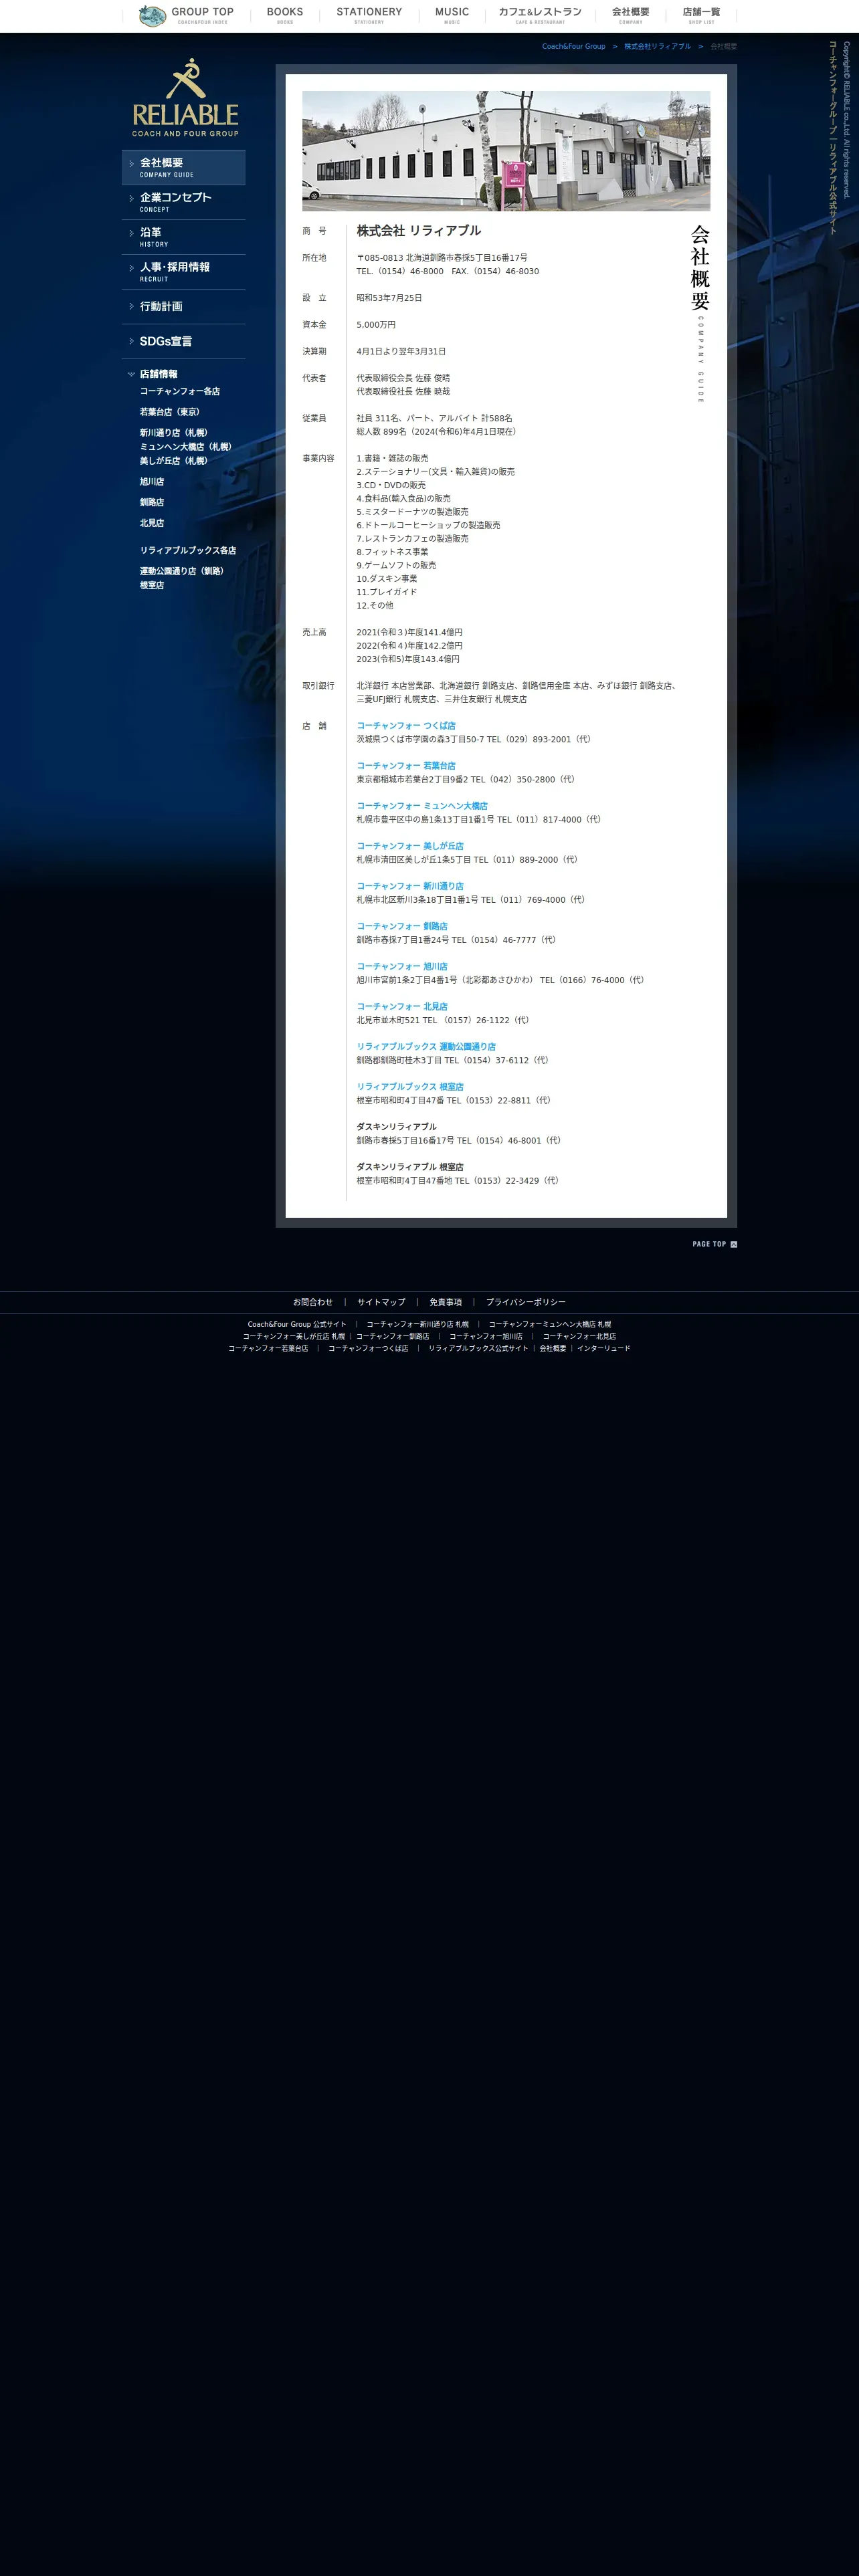Open コーチャンフォー新川通り店 札幌 footer link
Image resolution: width=859 pixels, height=2576 pixels.
click(417, 1324)
